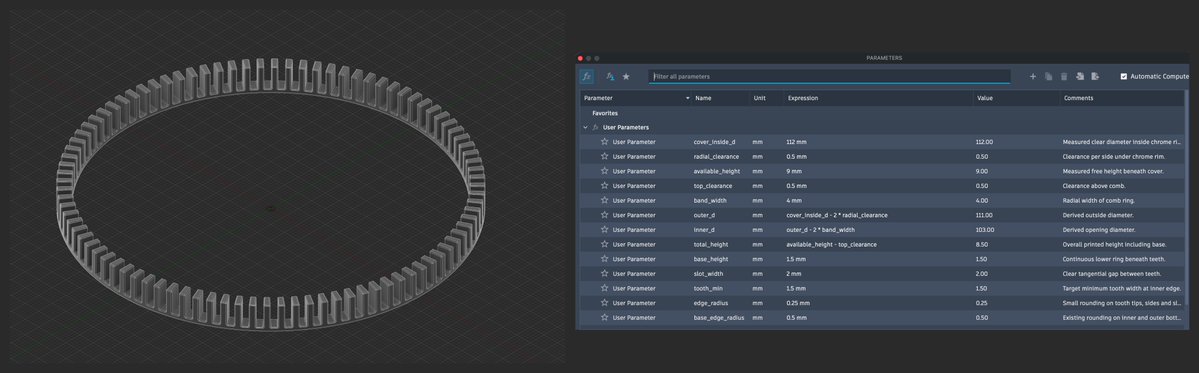The height and width of the screenshot is (373, 1199).
Task: Favorite the inner_d parameter star
Action: (x=604, y=229)
